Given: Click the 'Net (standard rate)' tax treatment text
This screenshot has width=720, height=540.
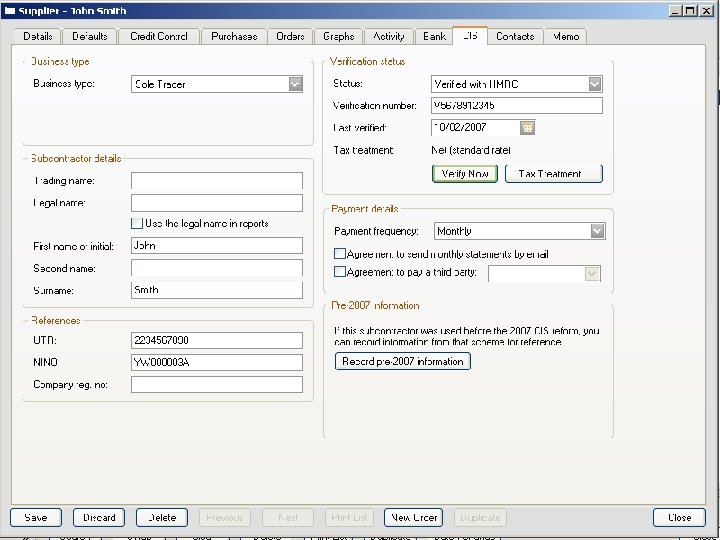Looking at the screenshot, I should (471, 150).
